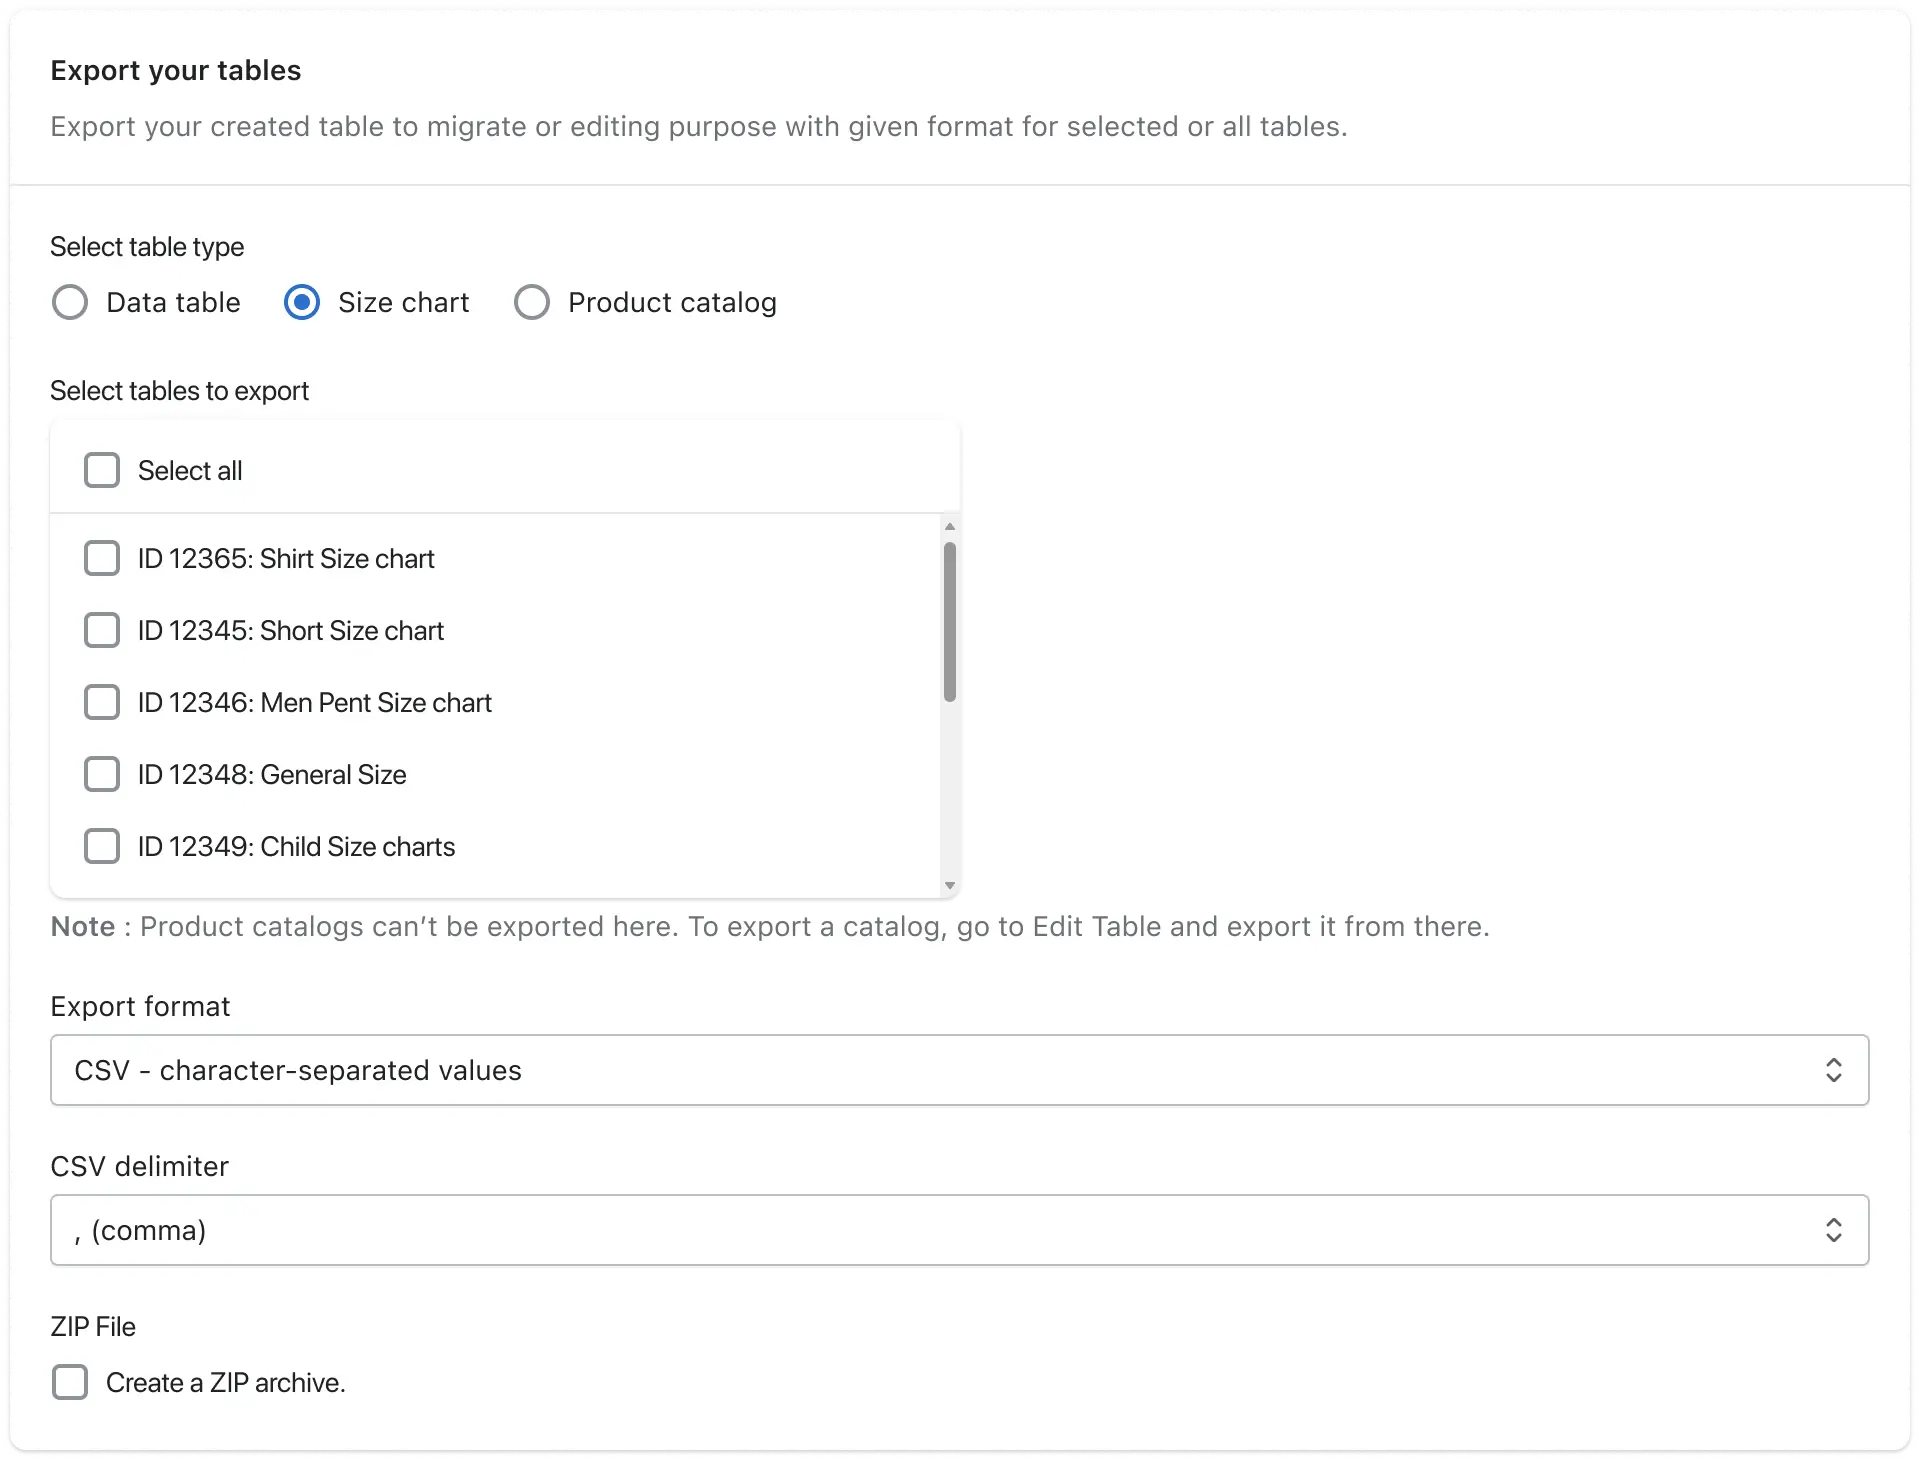Select the Data table radio button
The height and width of the screenshot is (1460, 1920).
(x=70, y=302)
